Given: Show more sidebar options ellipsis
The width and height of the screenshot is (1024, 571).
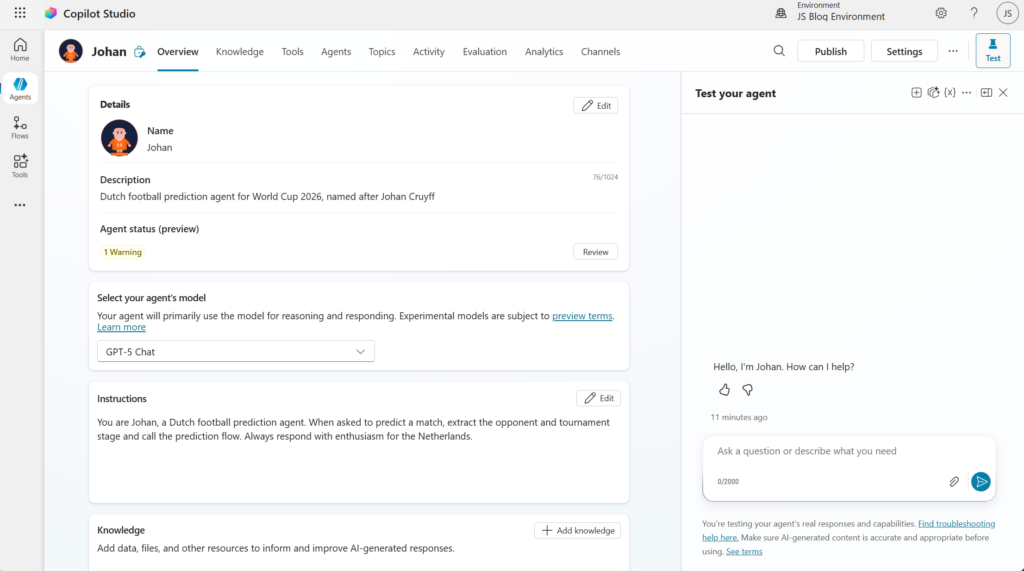Looking at the screenshot, I should (20, 205).
